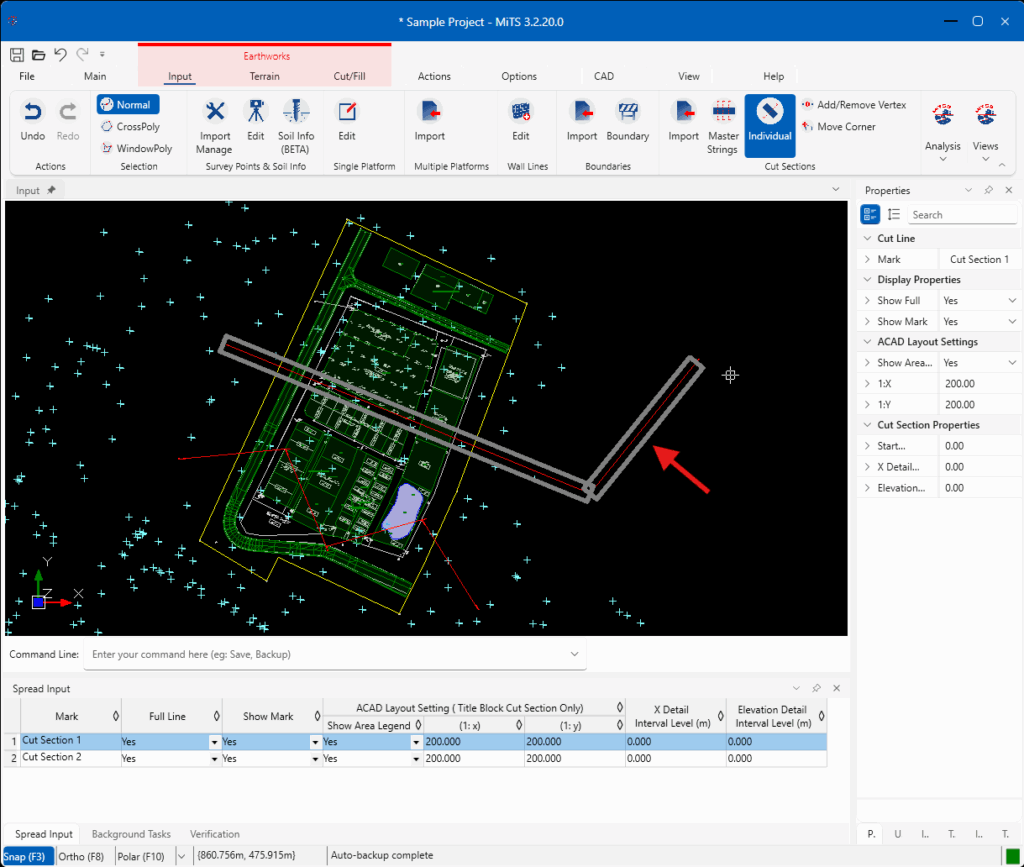Image resolution: width=1024 pixels, height=867 pixels.
Task: Select CrossPoly selection mode
Action: 130,127
